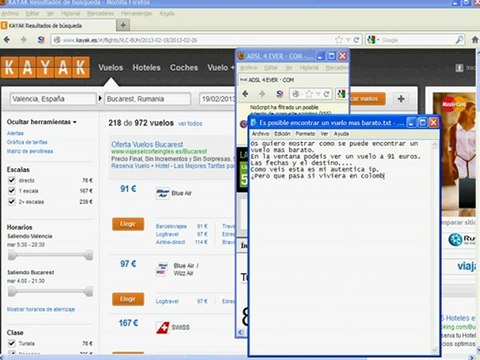Open Hoteles section in Kayak nav
This screenshot has height=360, width=480.
coord(146,68)
